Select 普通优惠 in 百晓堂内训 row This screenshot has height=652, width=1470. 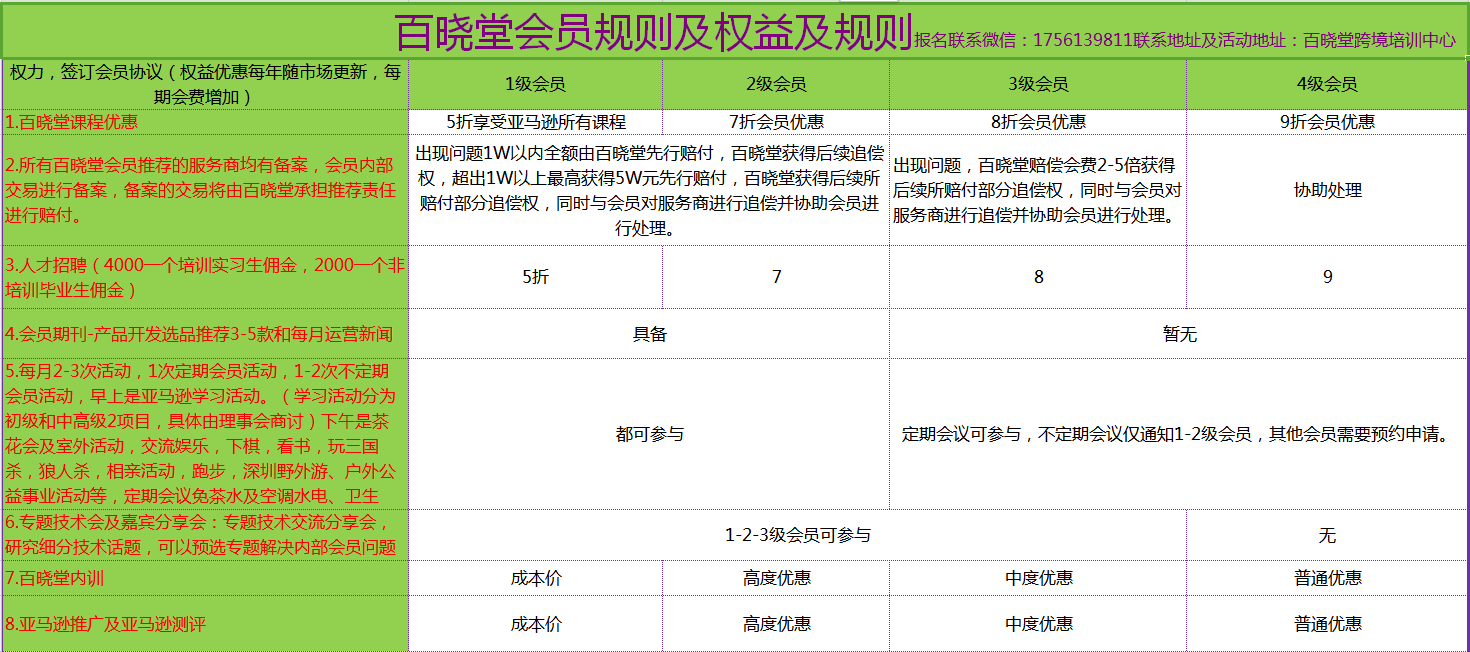click(x=1327, y=578)
